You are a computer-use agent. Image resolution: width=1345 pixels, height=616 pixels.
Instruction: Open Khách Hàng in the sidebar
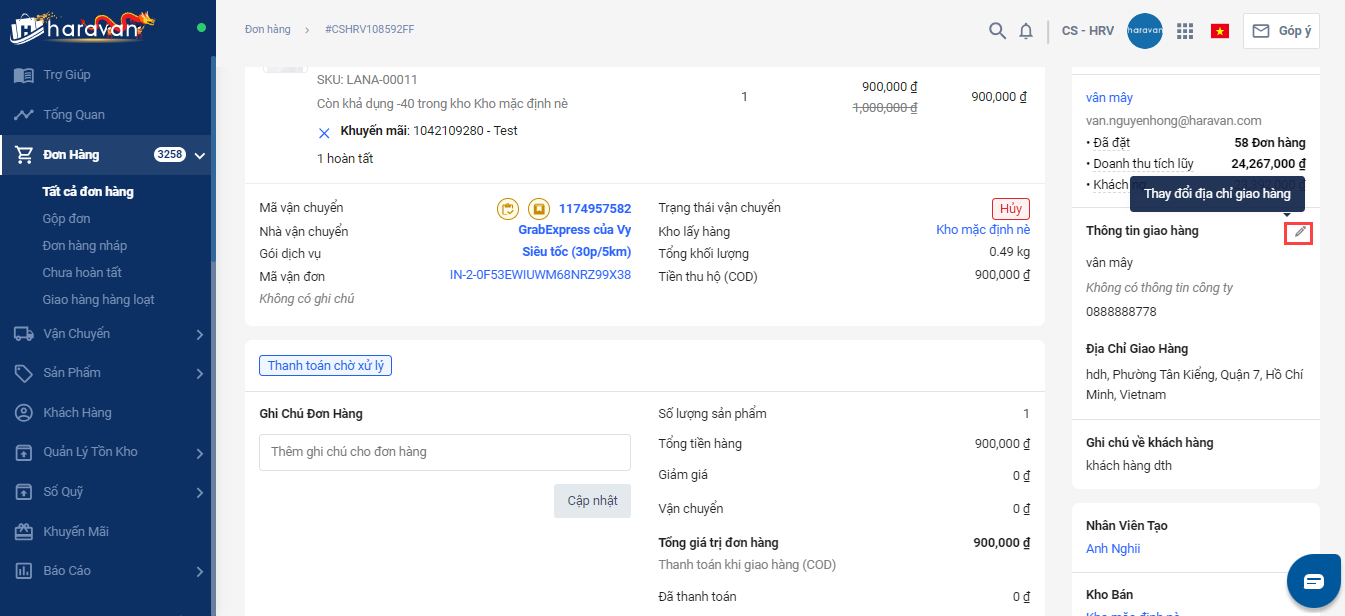[x=77, y=413]
